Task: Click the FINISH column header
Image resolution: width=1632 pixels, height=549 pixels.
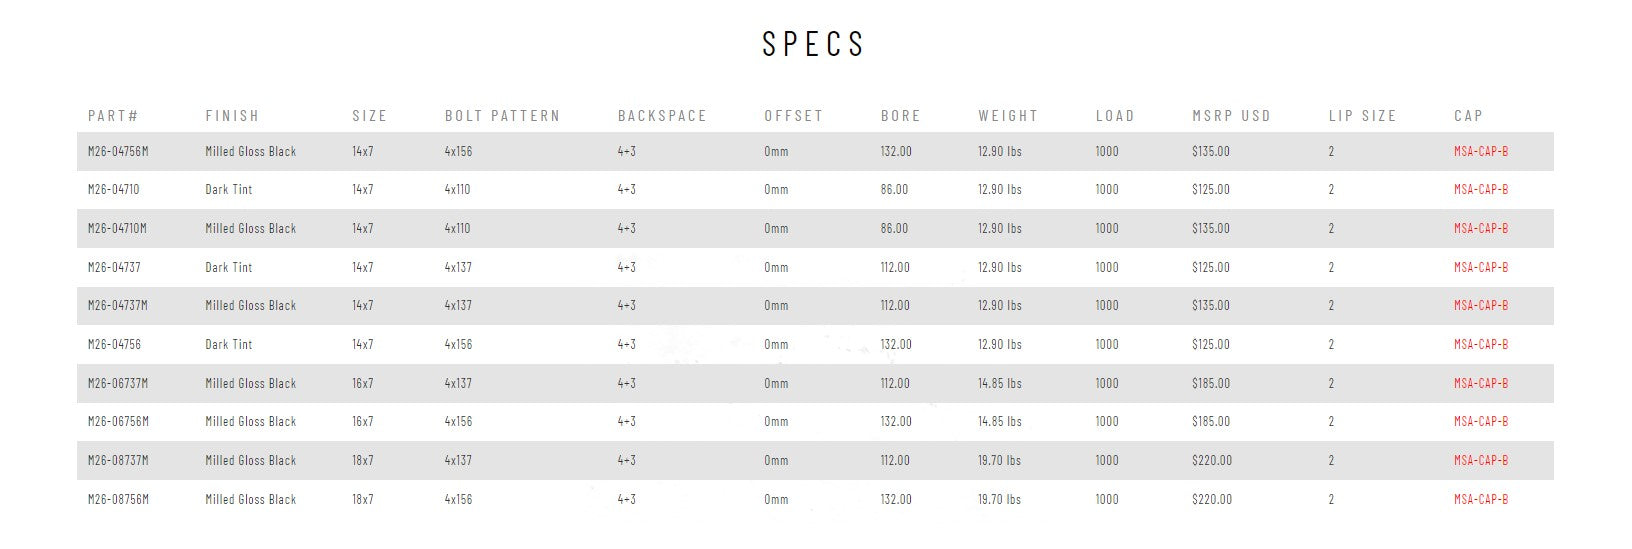Action: [232, 116]
